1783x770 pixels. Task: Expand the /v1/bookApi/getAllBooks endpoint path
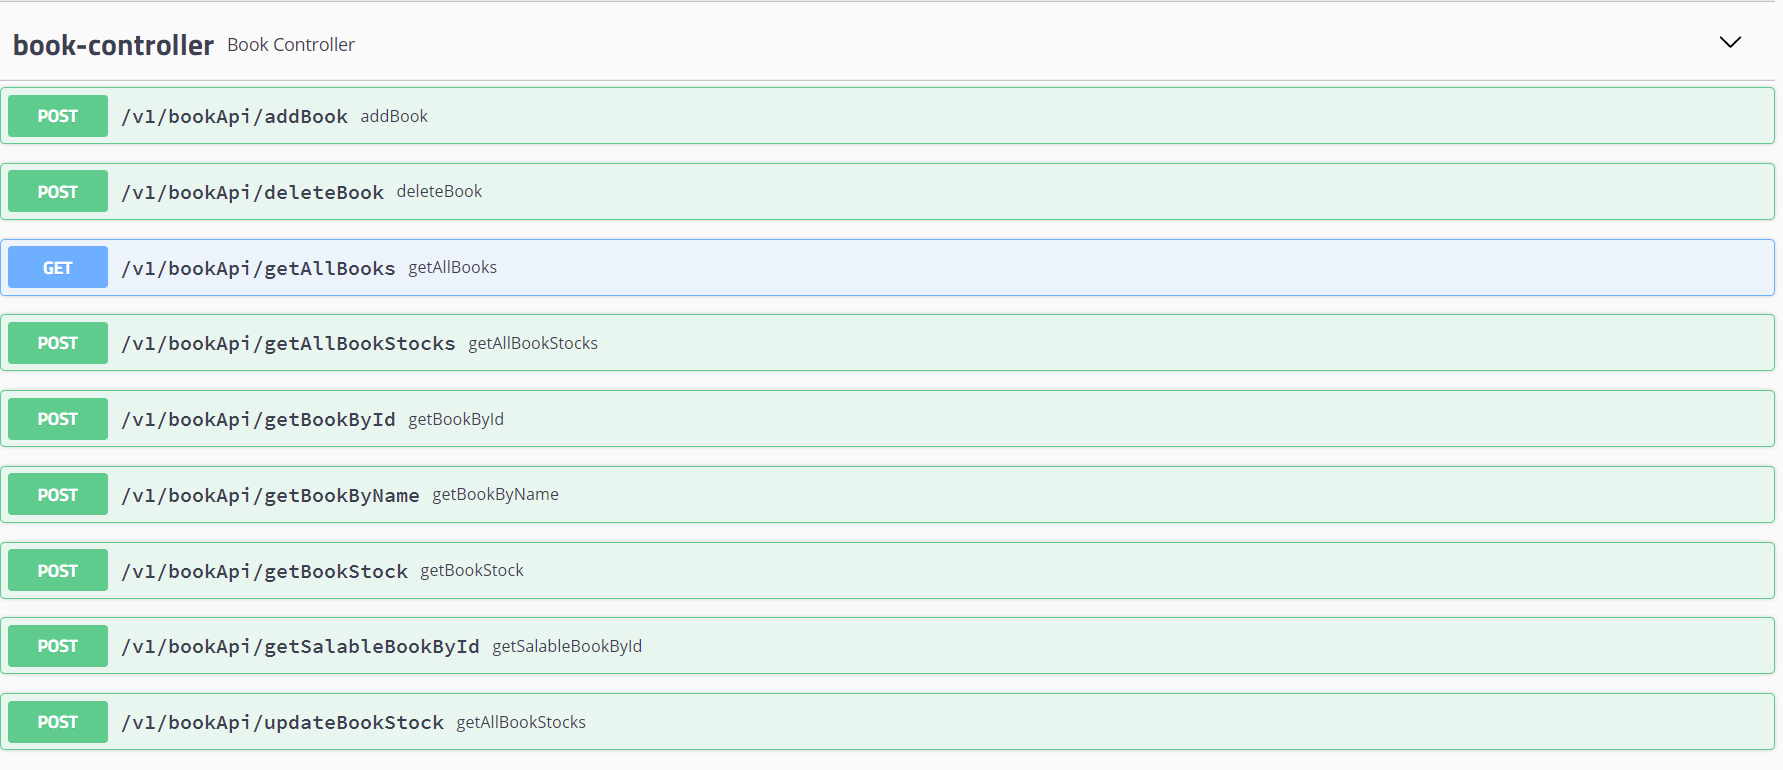(x=259, y=268)
